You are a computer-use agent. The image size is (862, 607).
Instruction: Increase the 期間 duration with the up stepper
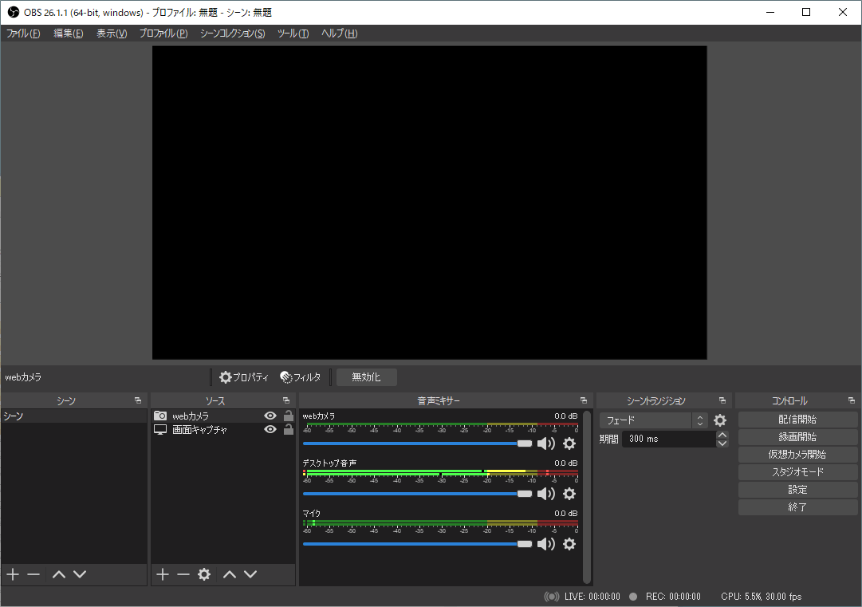point(724,433)
